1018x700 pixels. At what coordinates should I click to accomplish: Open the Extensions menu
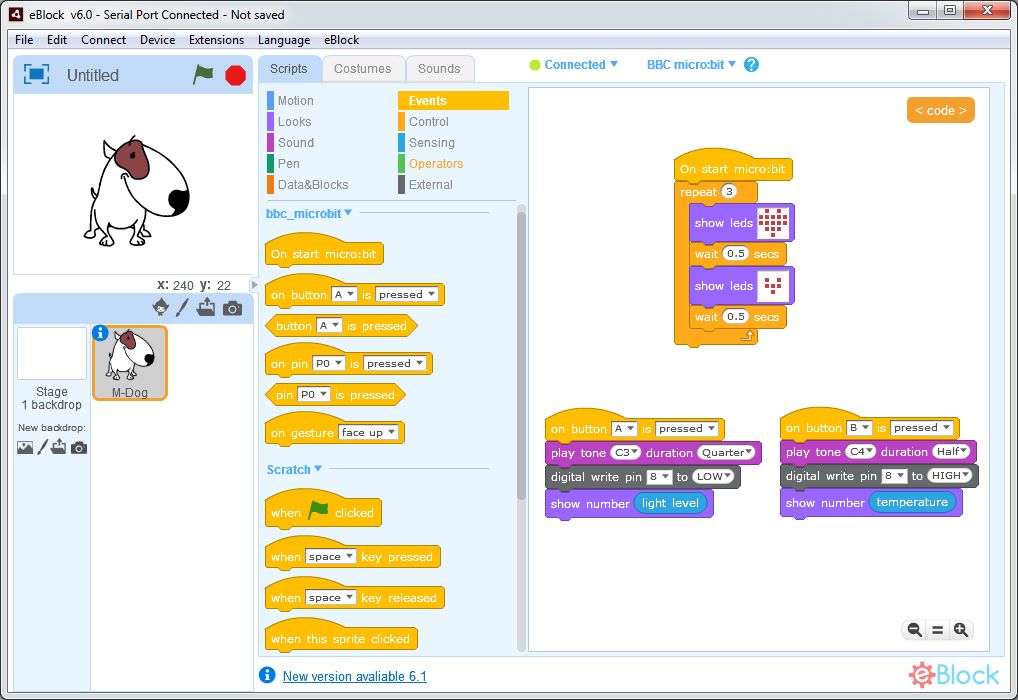216,40
